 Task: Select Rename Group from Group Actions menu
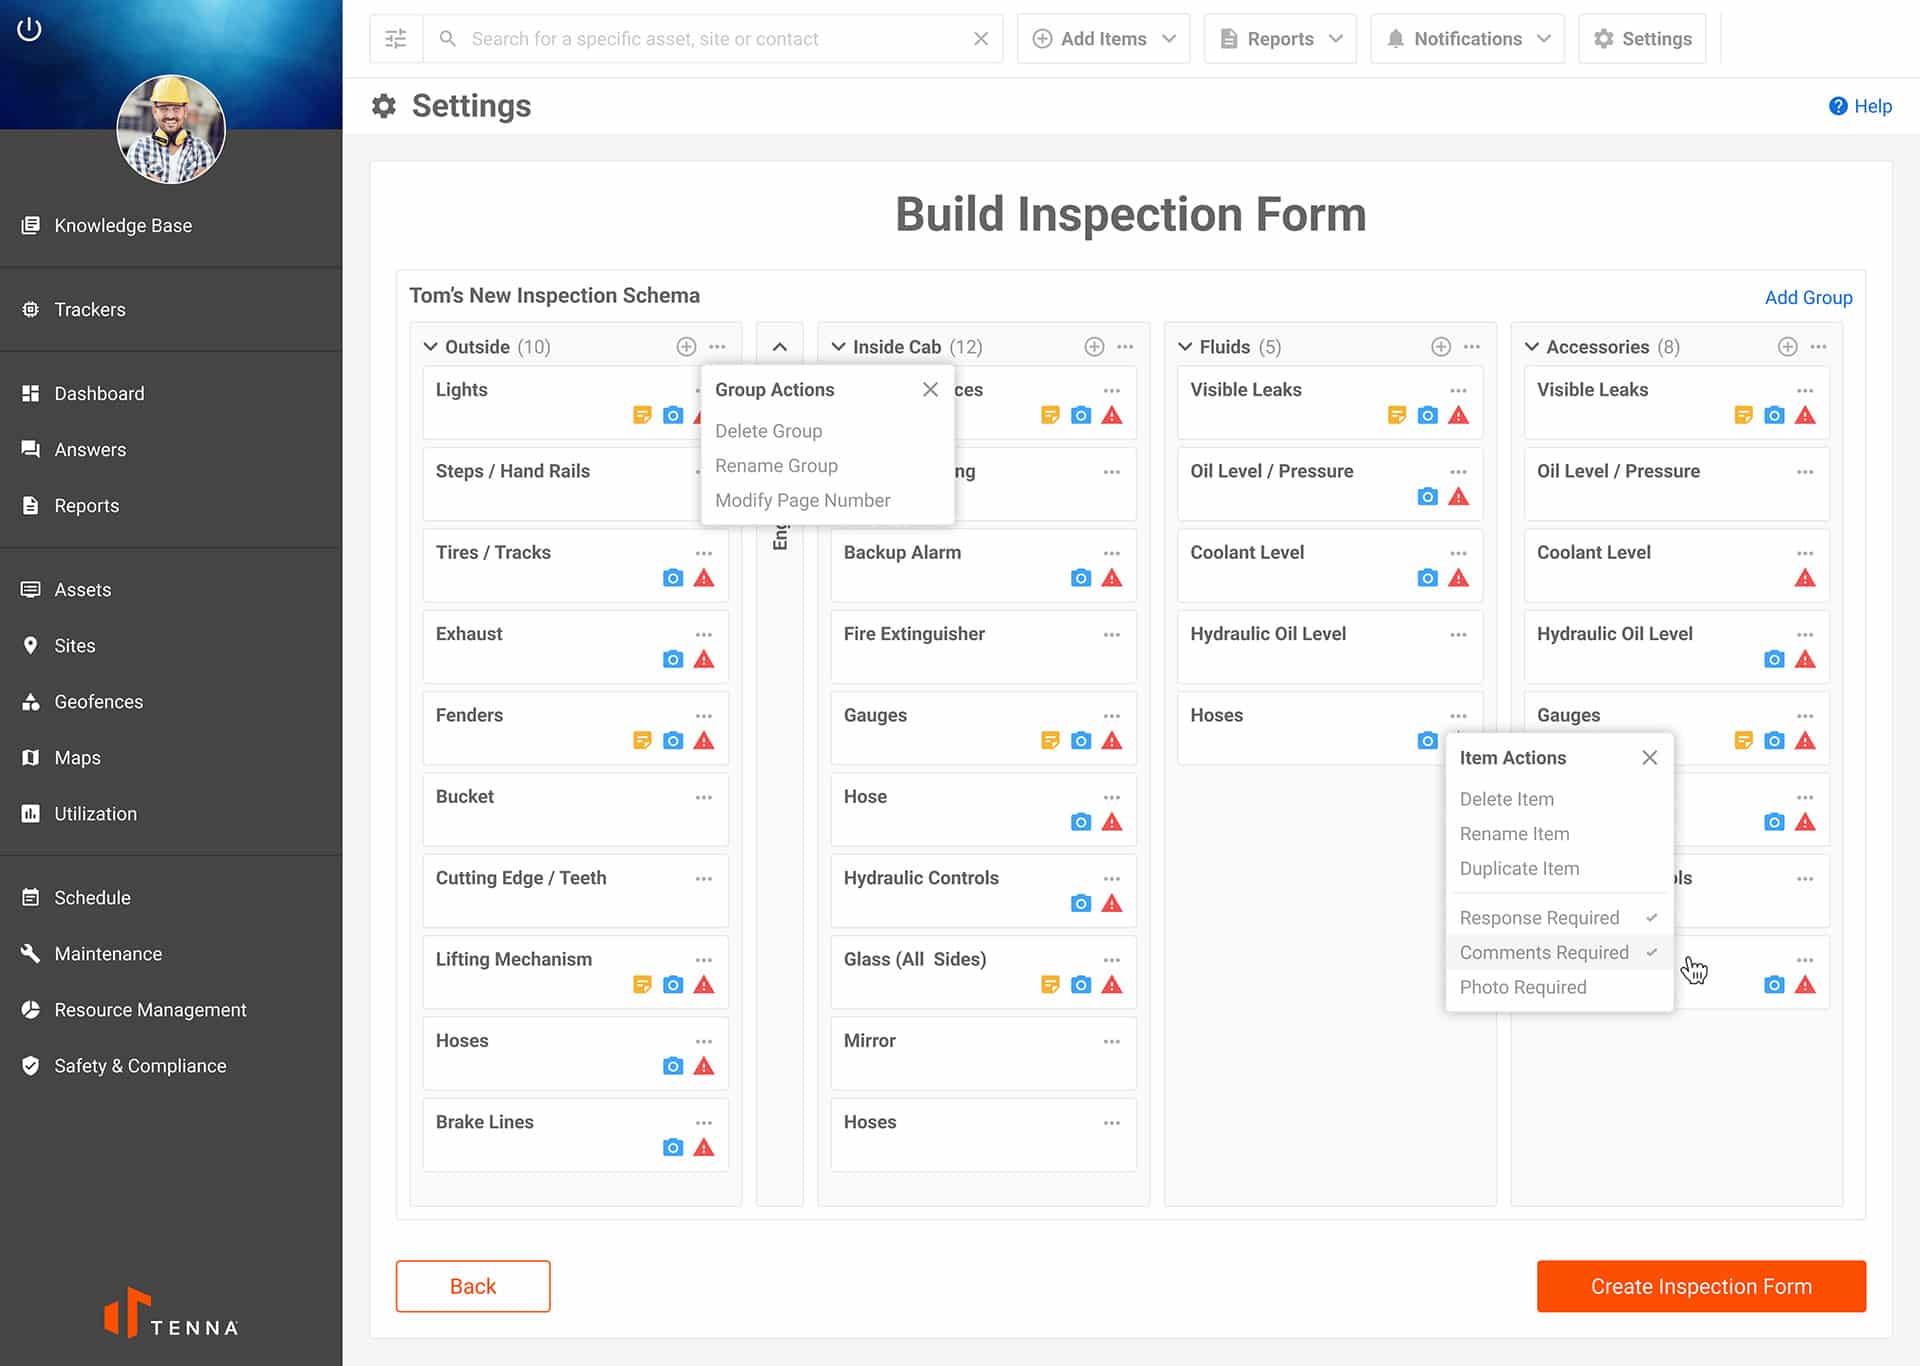click(x=776, y=466)
